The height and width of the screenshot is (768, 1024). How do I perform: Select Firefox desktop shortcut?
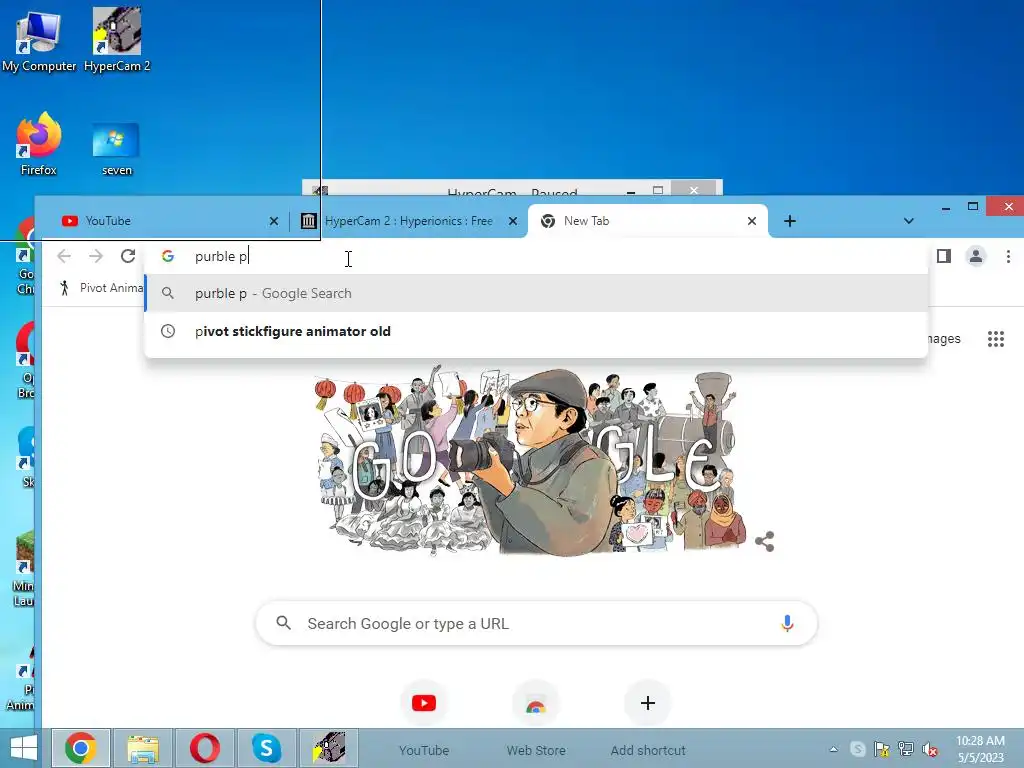click(39, 144)
